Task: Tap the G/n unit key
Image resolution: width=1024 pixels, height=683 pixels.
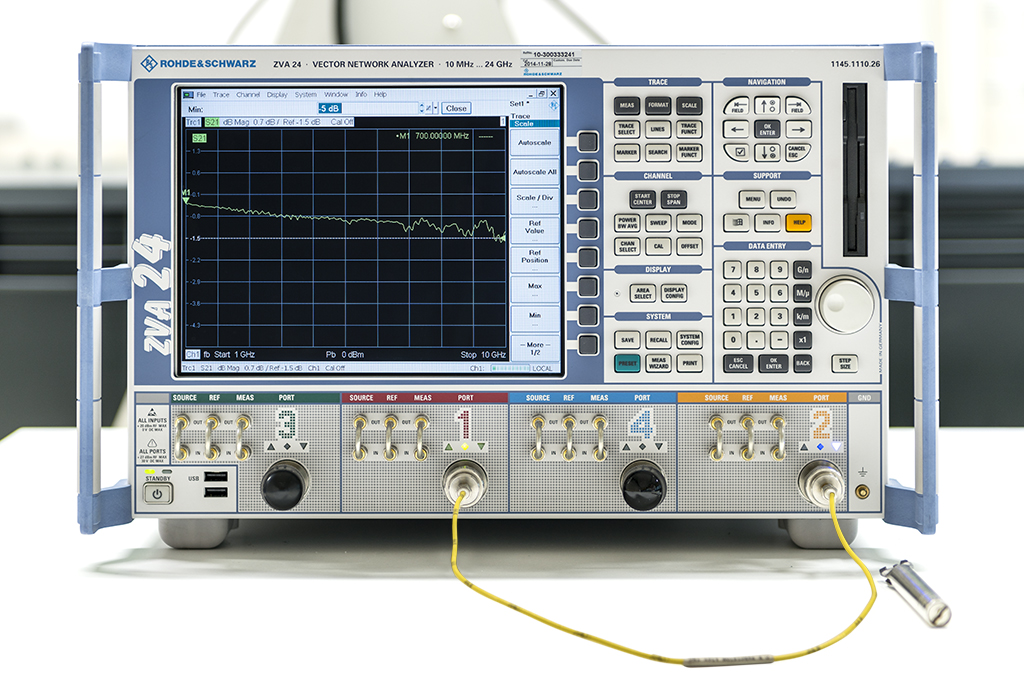Action: [803, 269]
